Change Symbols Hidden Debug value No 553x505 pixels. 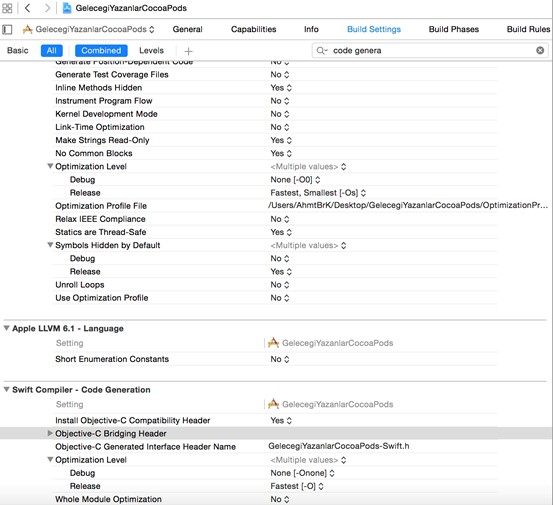pyautogui.click(x=280, y=258)
